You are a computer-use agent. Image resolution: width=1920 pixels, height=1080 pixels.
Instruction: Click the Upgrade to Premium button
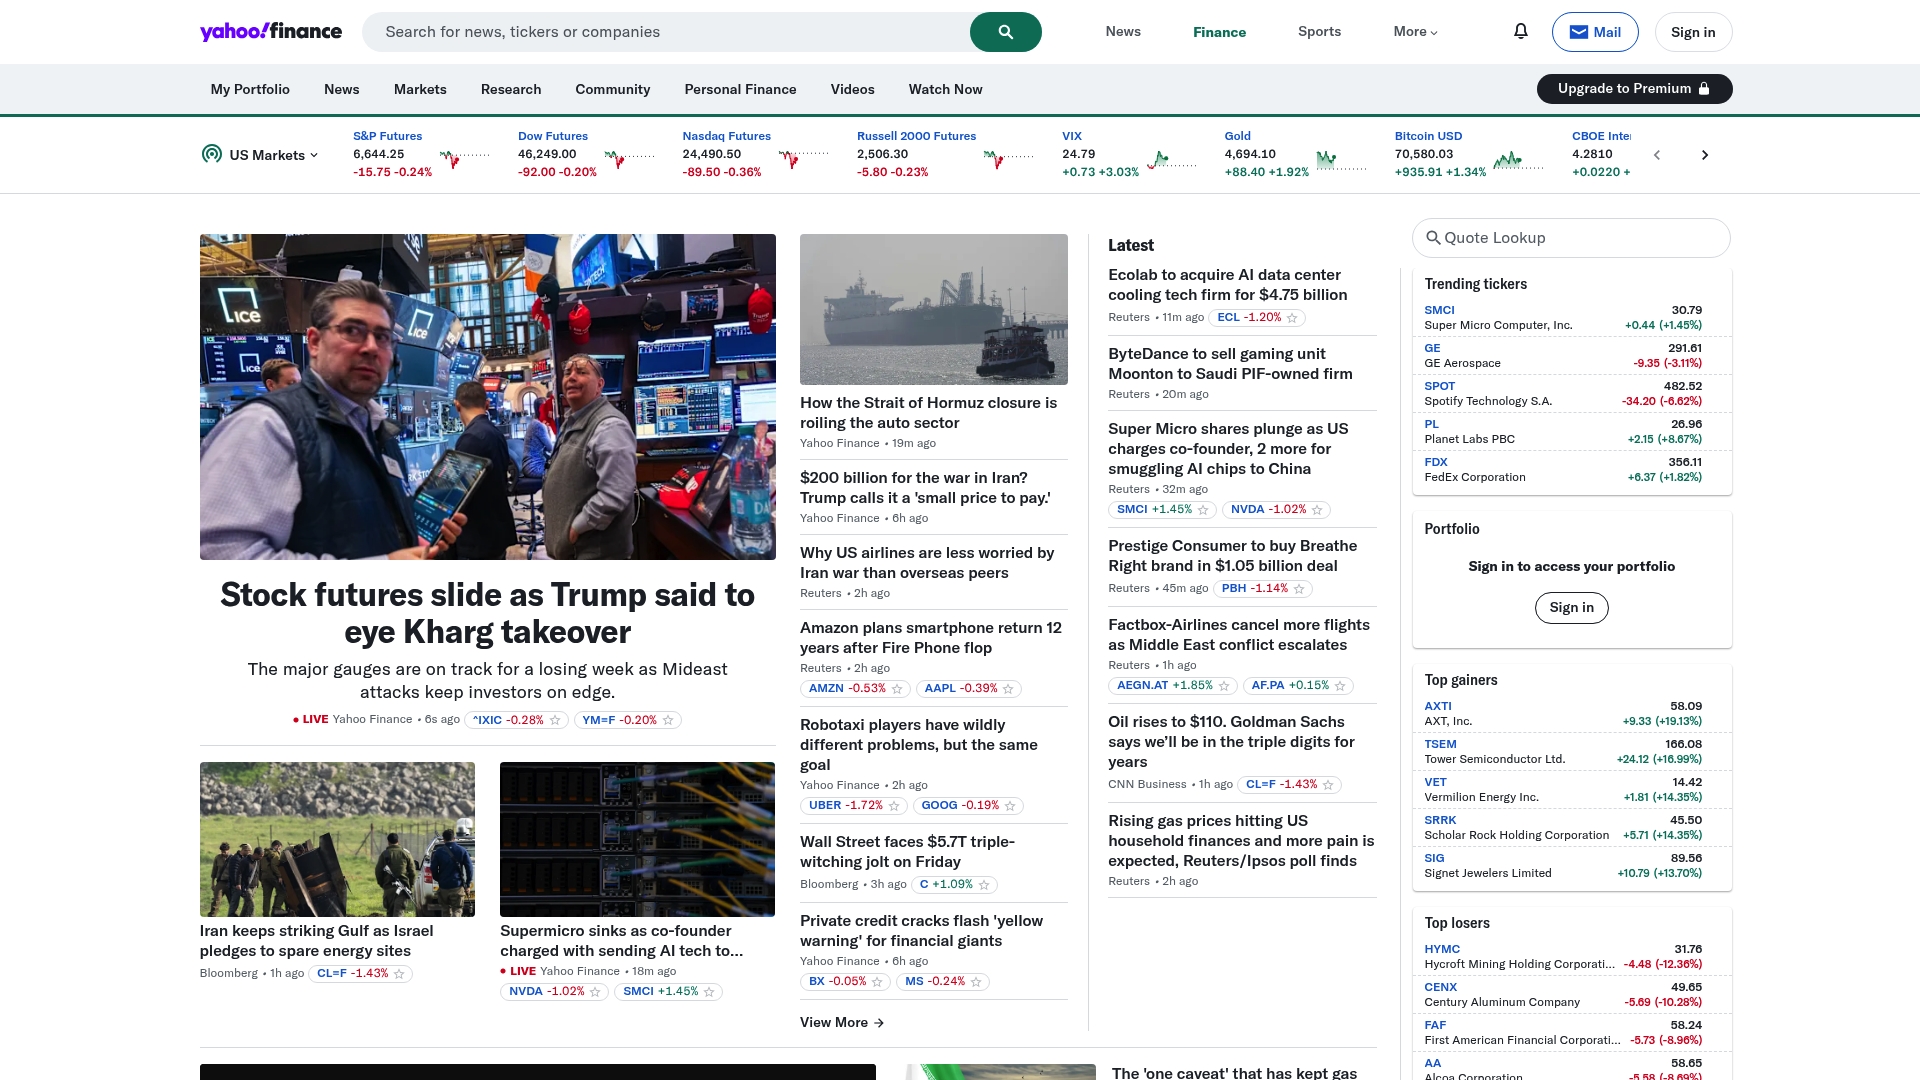pos(1633,89)
